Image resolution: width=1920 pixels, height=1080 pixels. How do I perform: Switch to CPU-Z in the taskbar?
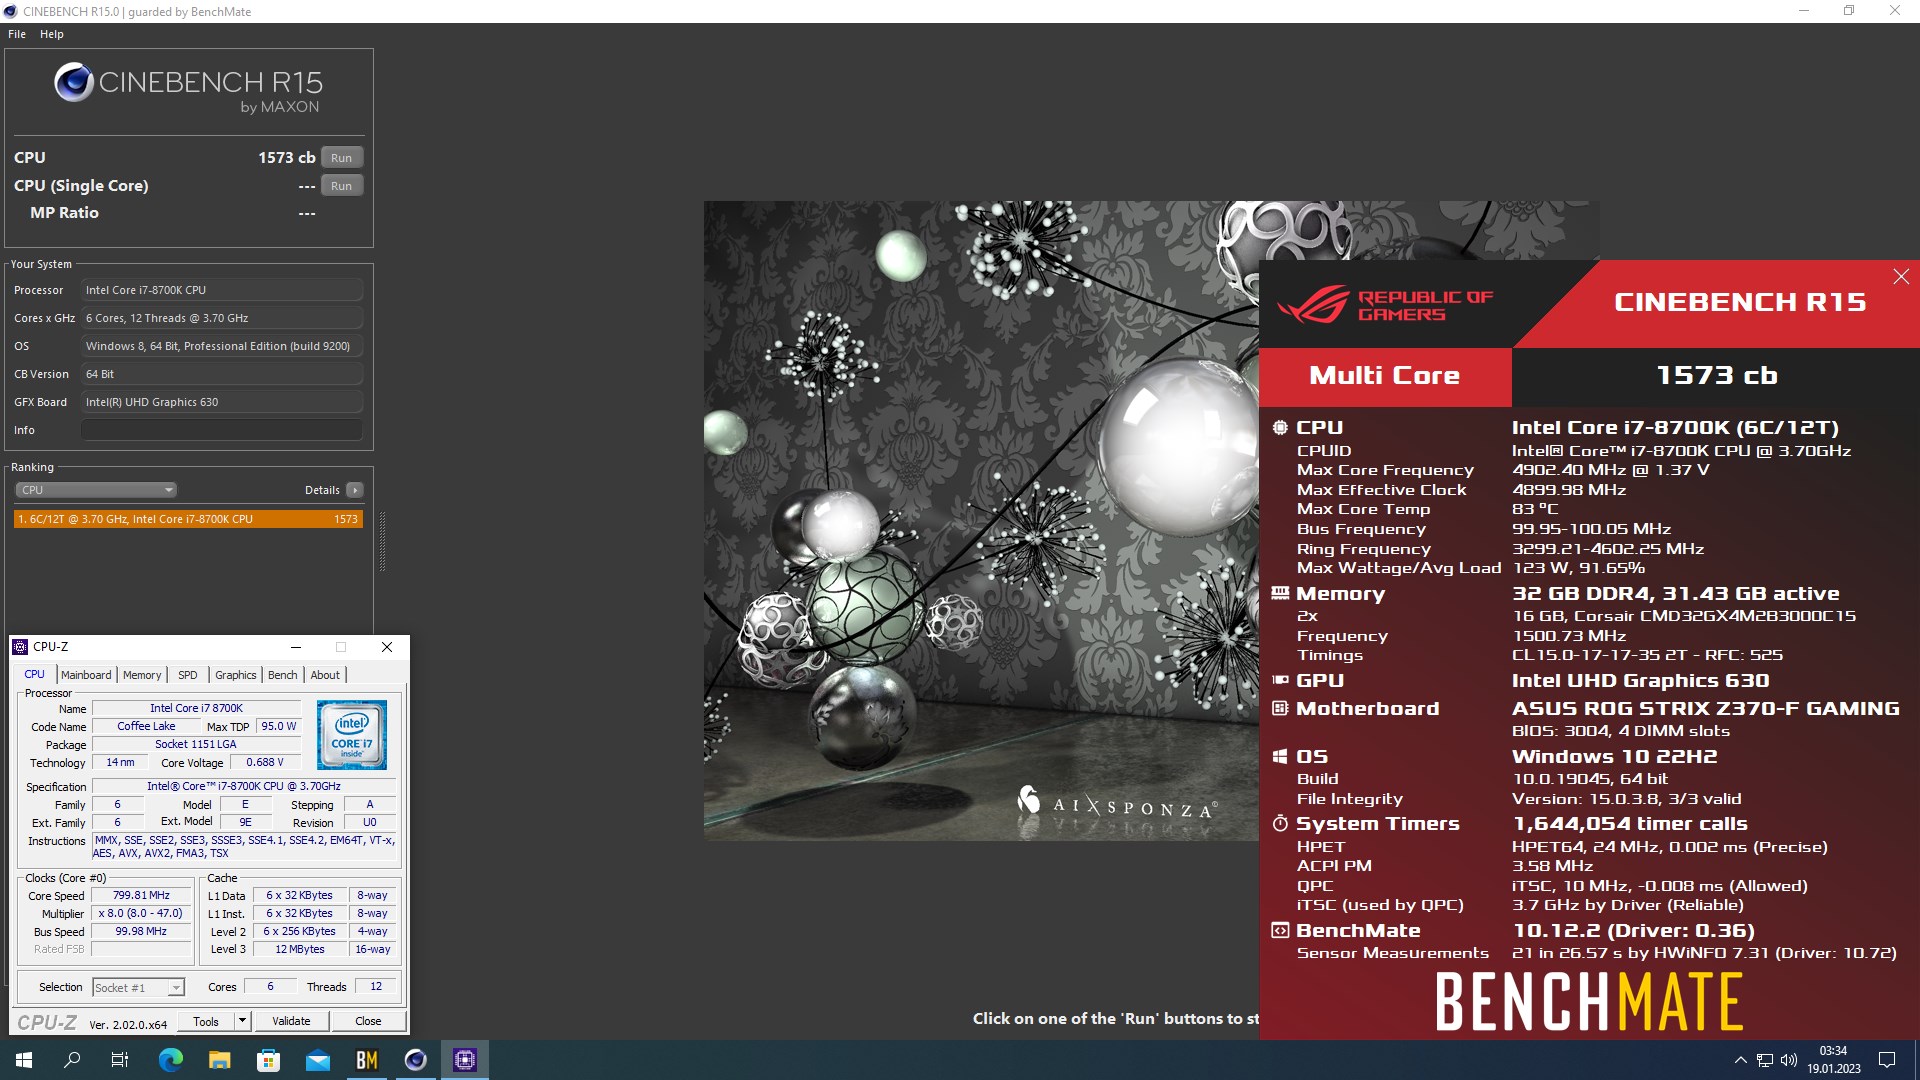pos(465,1060)
